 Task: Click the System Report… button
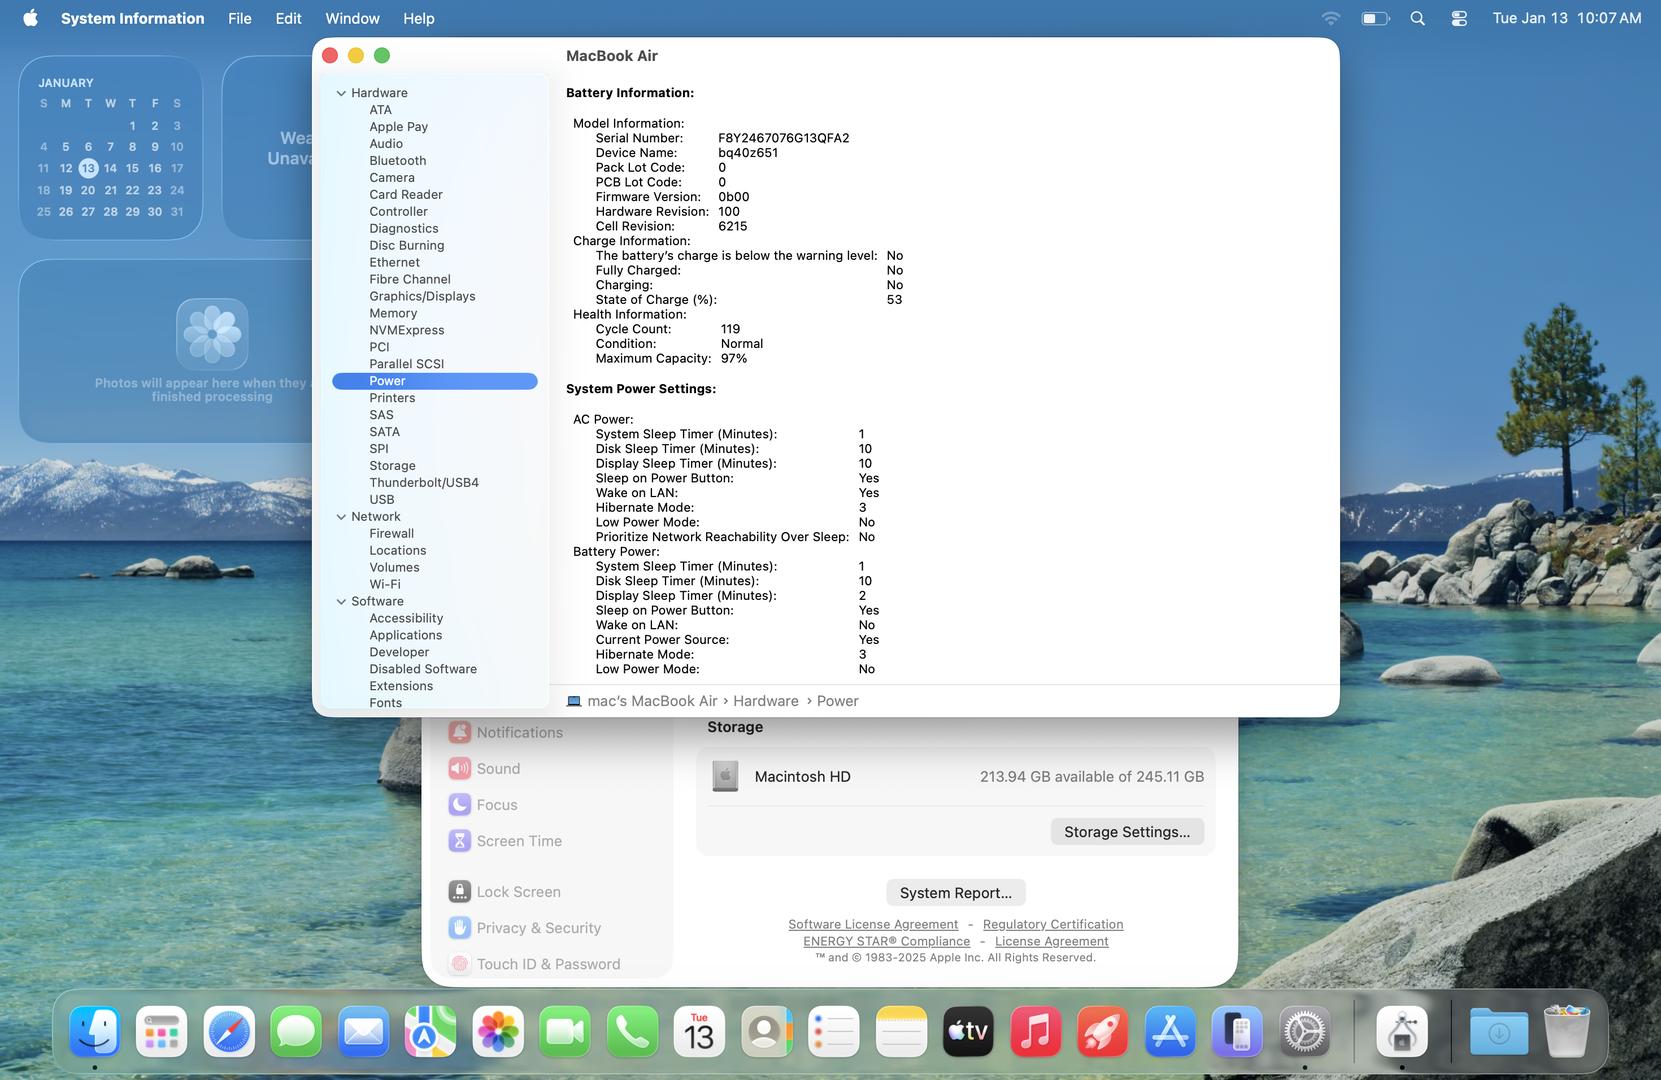[x=955, y=893]
